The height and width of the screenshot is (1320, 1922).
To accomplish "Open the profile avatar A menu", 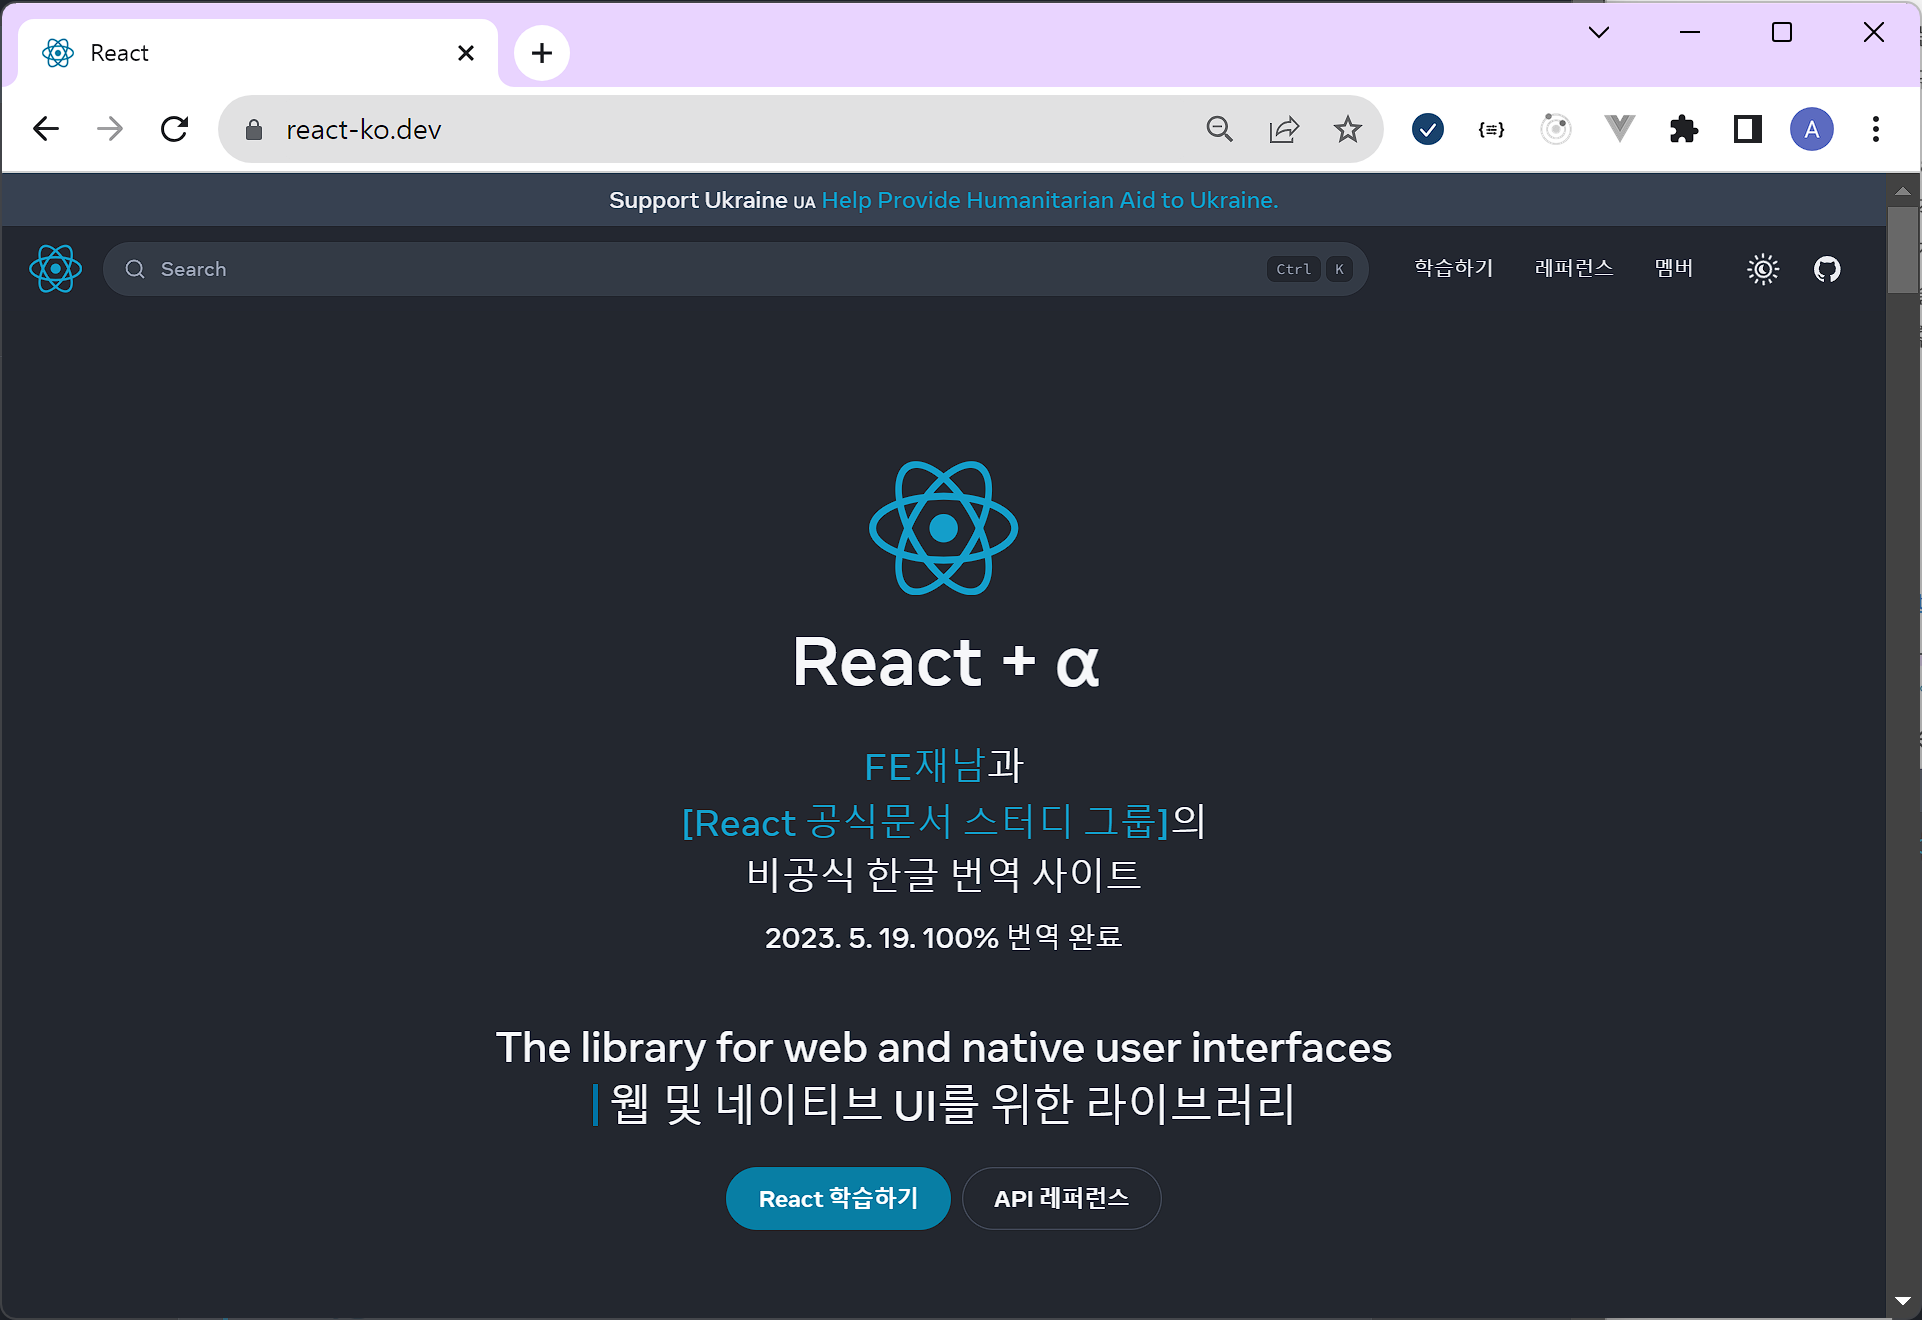I will pyautogui.click(x=1811, y=129).
